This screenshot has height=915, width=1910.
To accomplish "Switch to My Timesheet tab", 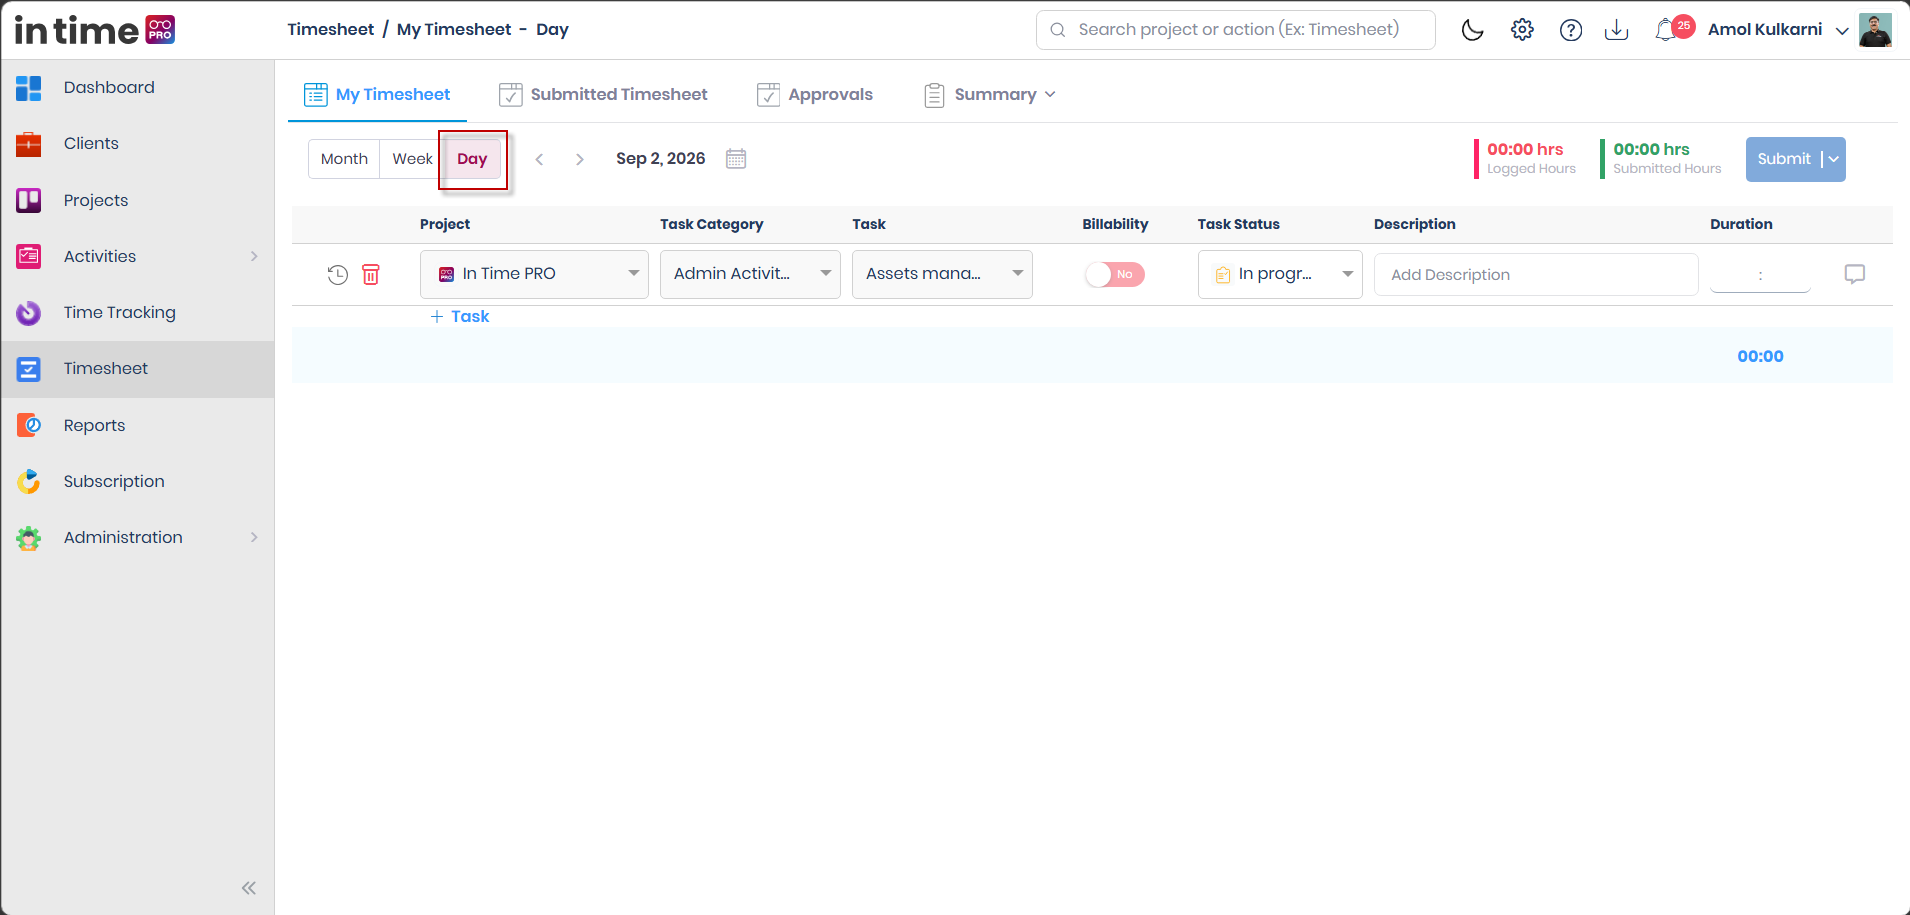I will [377, 94].
